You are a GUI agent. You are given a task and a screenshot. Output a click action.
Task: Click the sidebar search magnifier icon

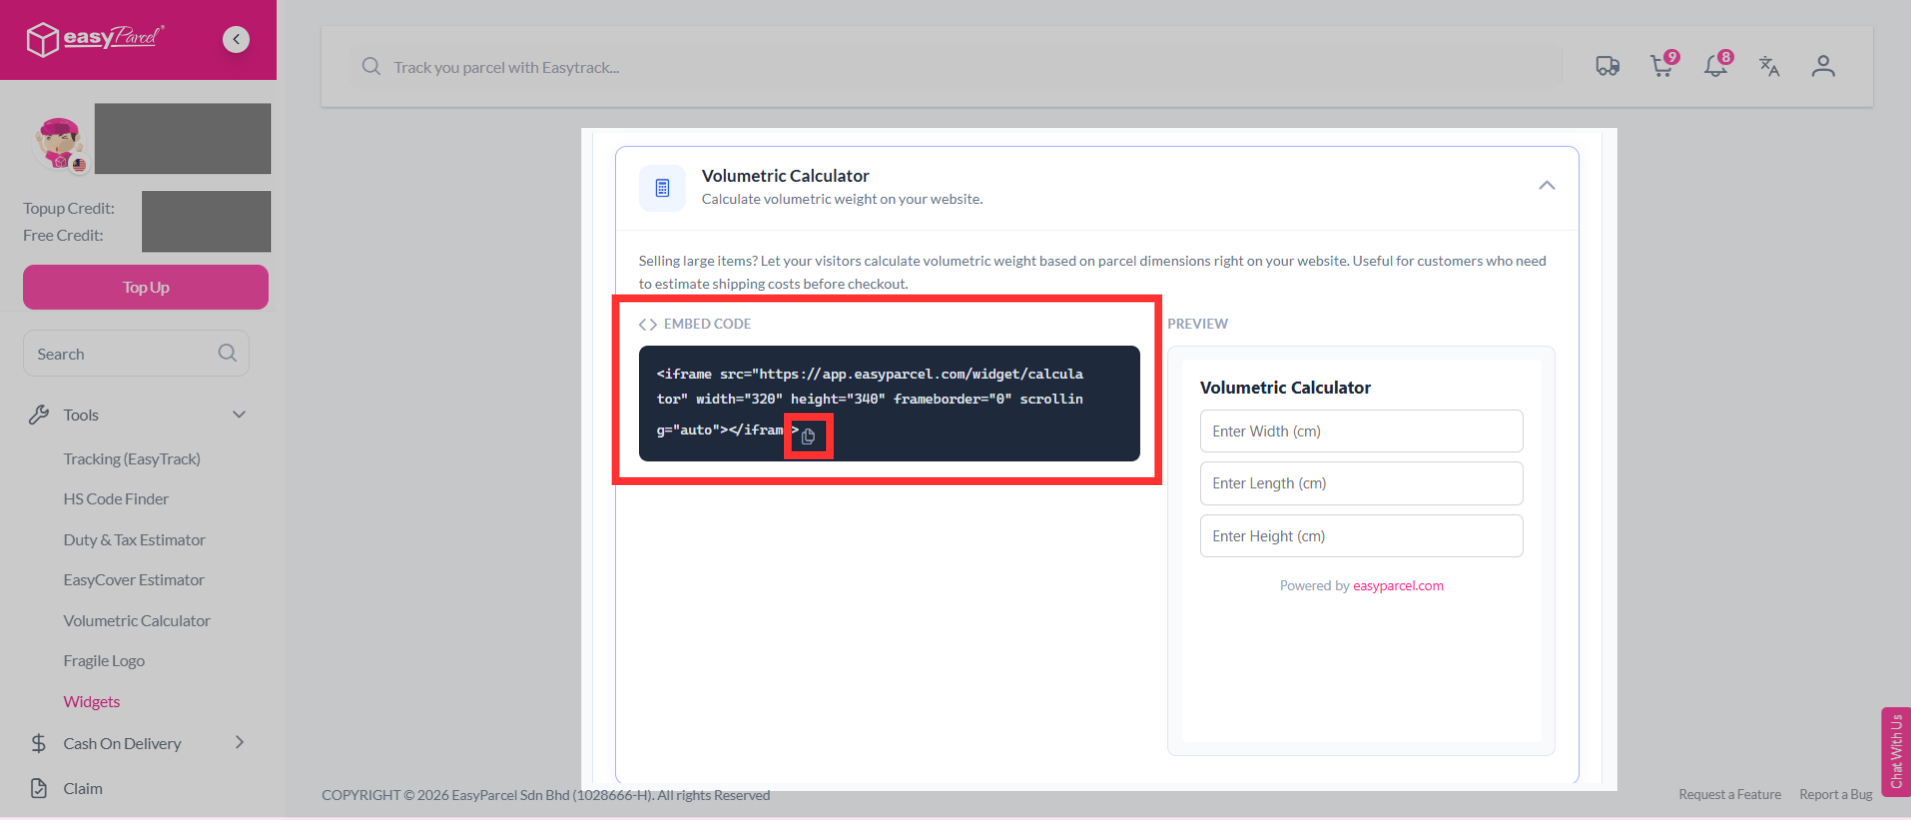[x=227, y=353]
